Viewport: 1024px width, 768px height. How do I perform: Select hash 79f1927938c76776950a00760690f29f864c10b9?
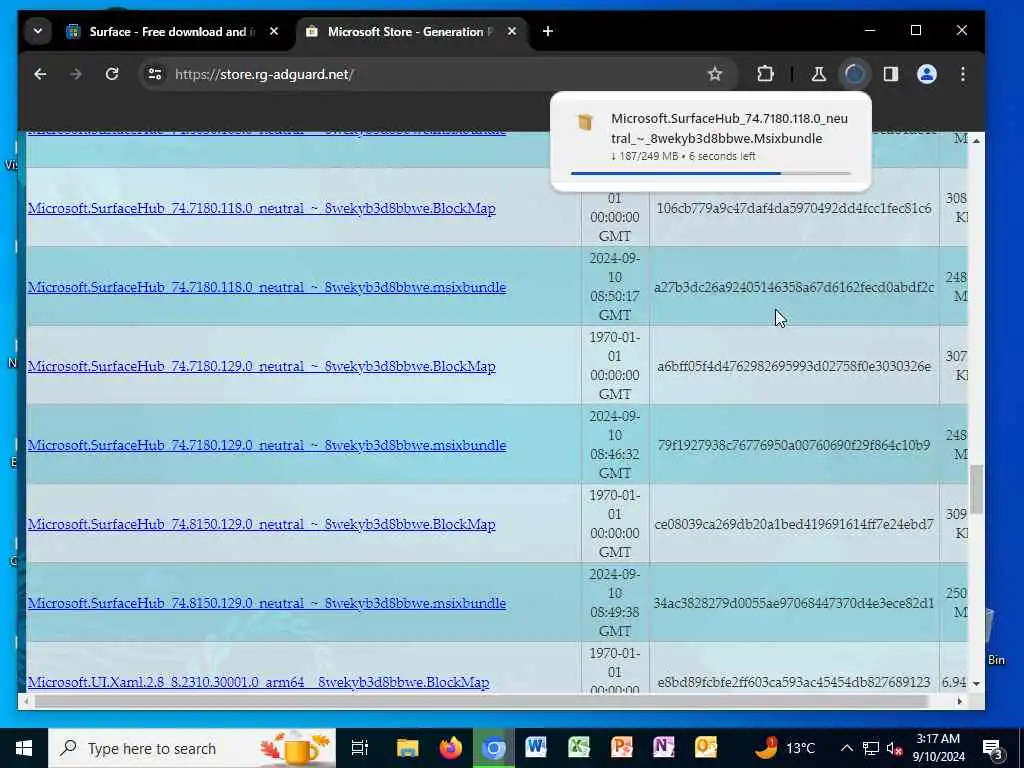[793, 445]
